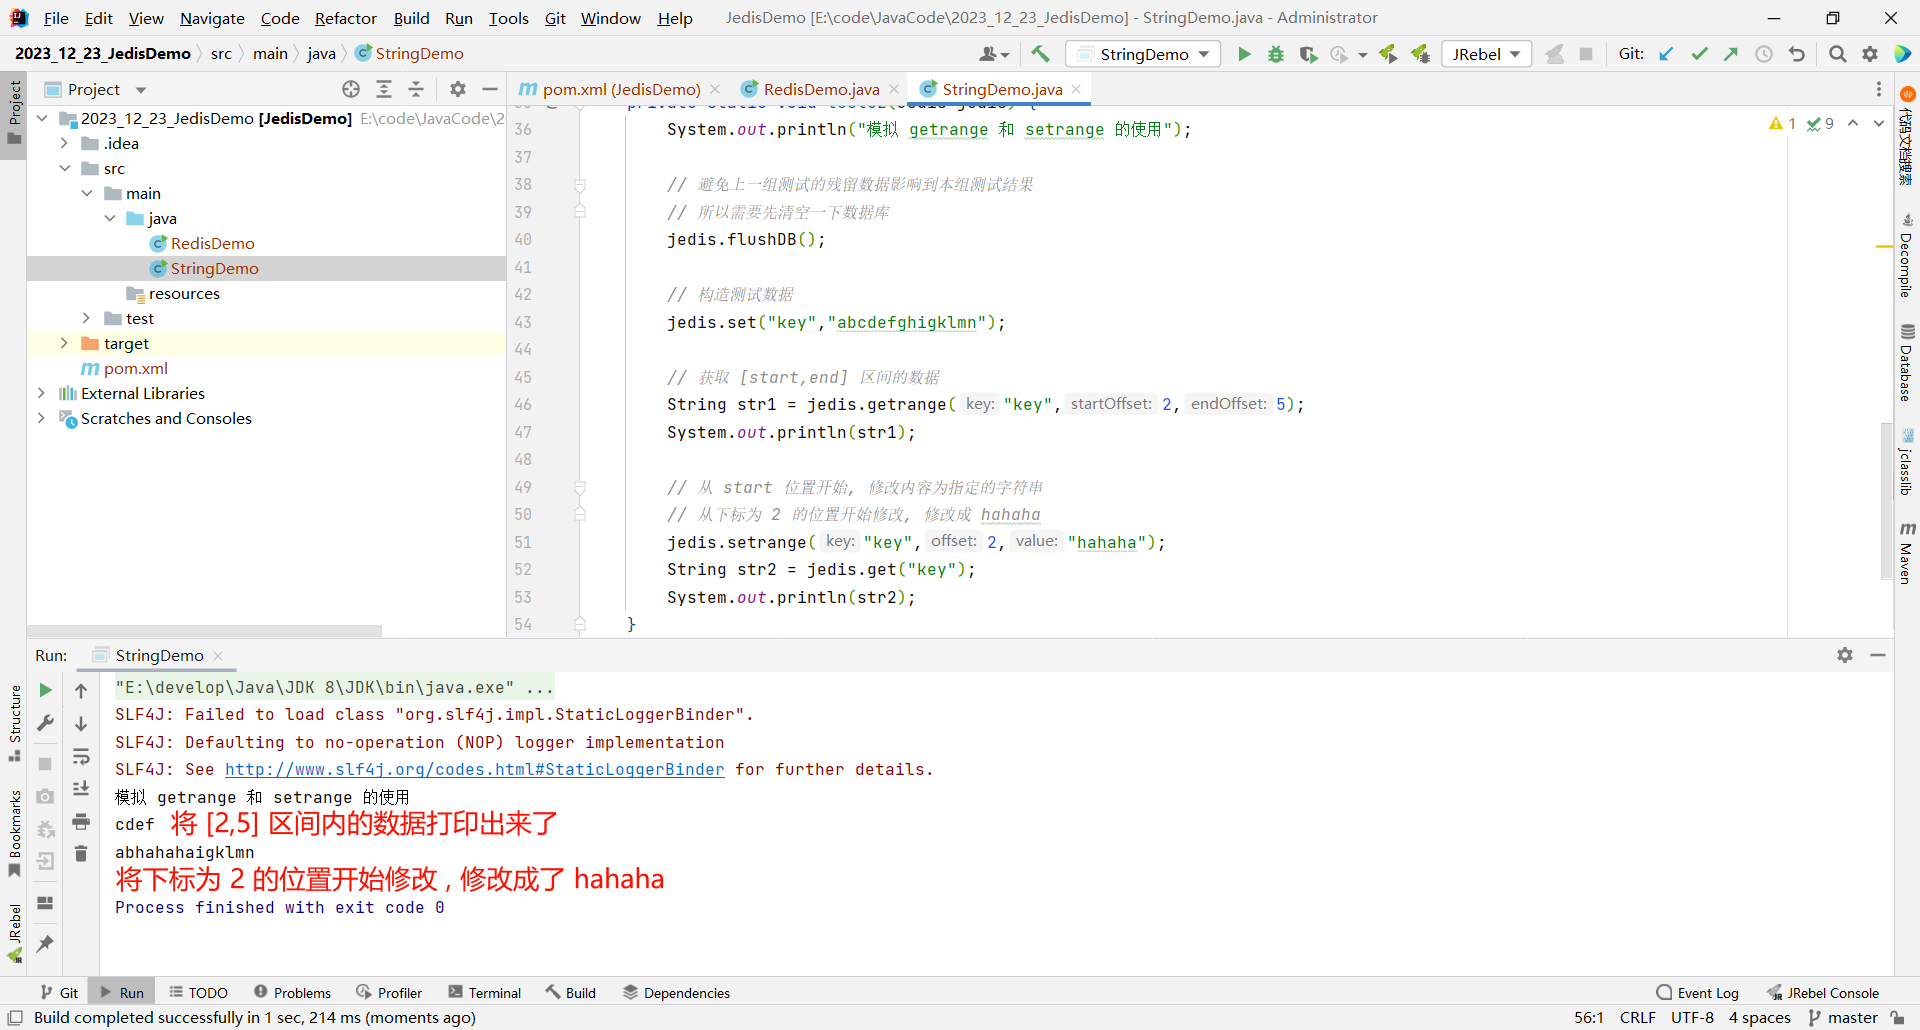Click the down stack trace arrow
This screenshot has width=1920, height=1030.
81,723
